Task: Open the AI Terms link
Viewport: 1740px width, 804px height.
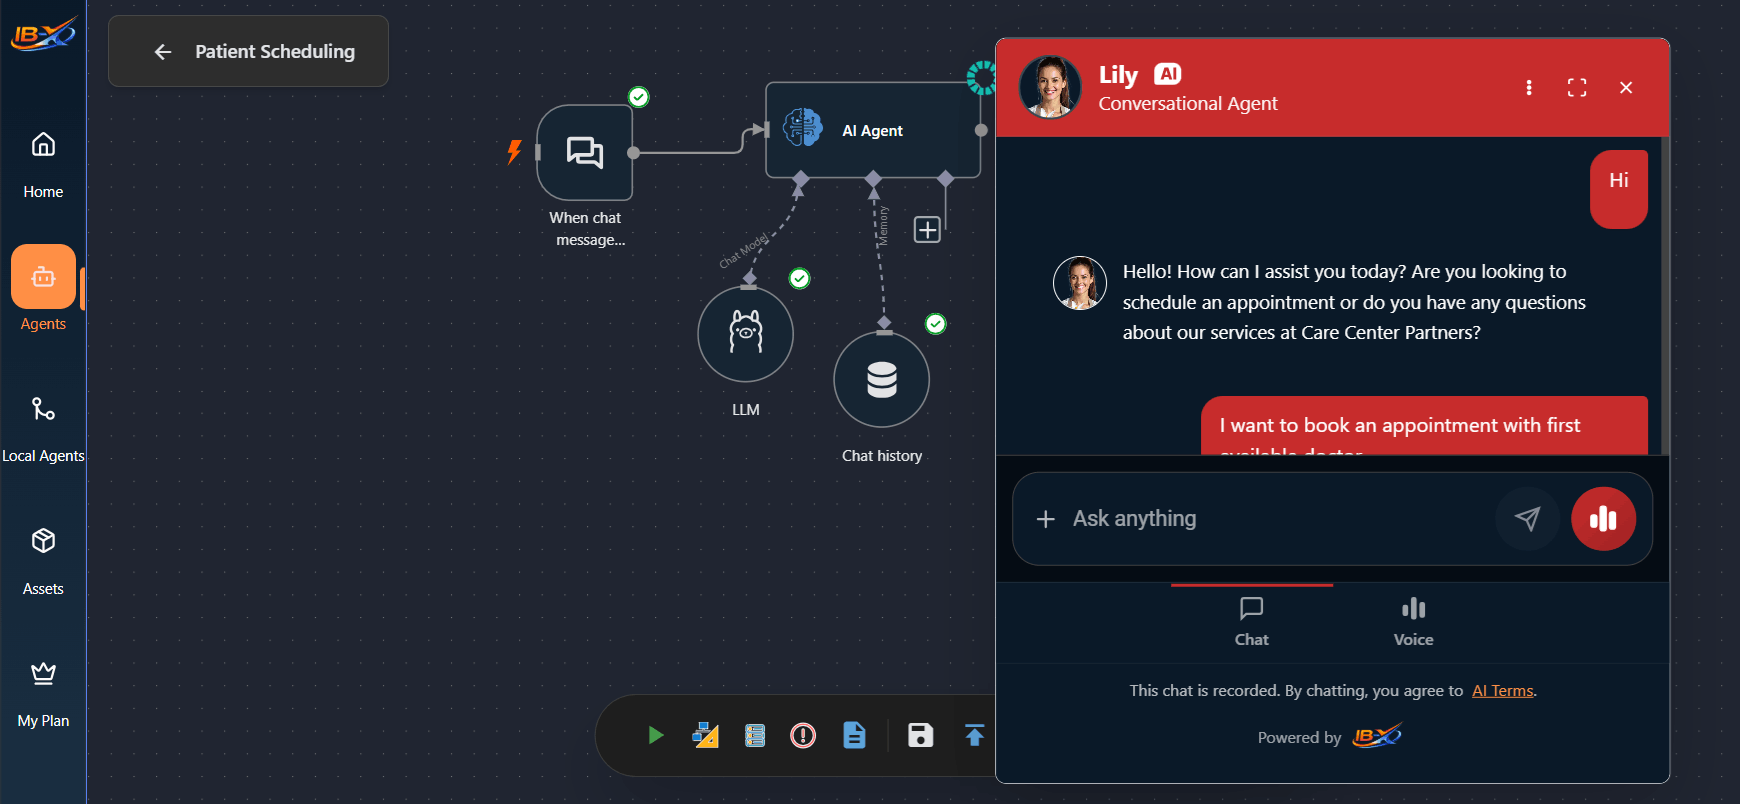Action: coord(1502,691)
